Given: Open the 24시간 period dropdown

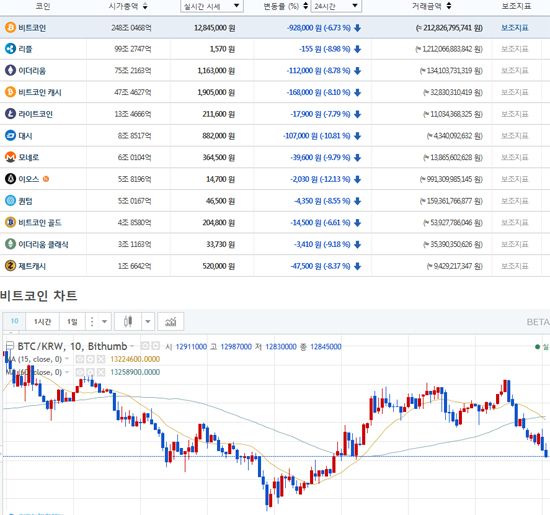Looking at the screenshot, I should point(336,6).
